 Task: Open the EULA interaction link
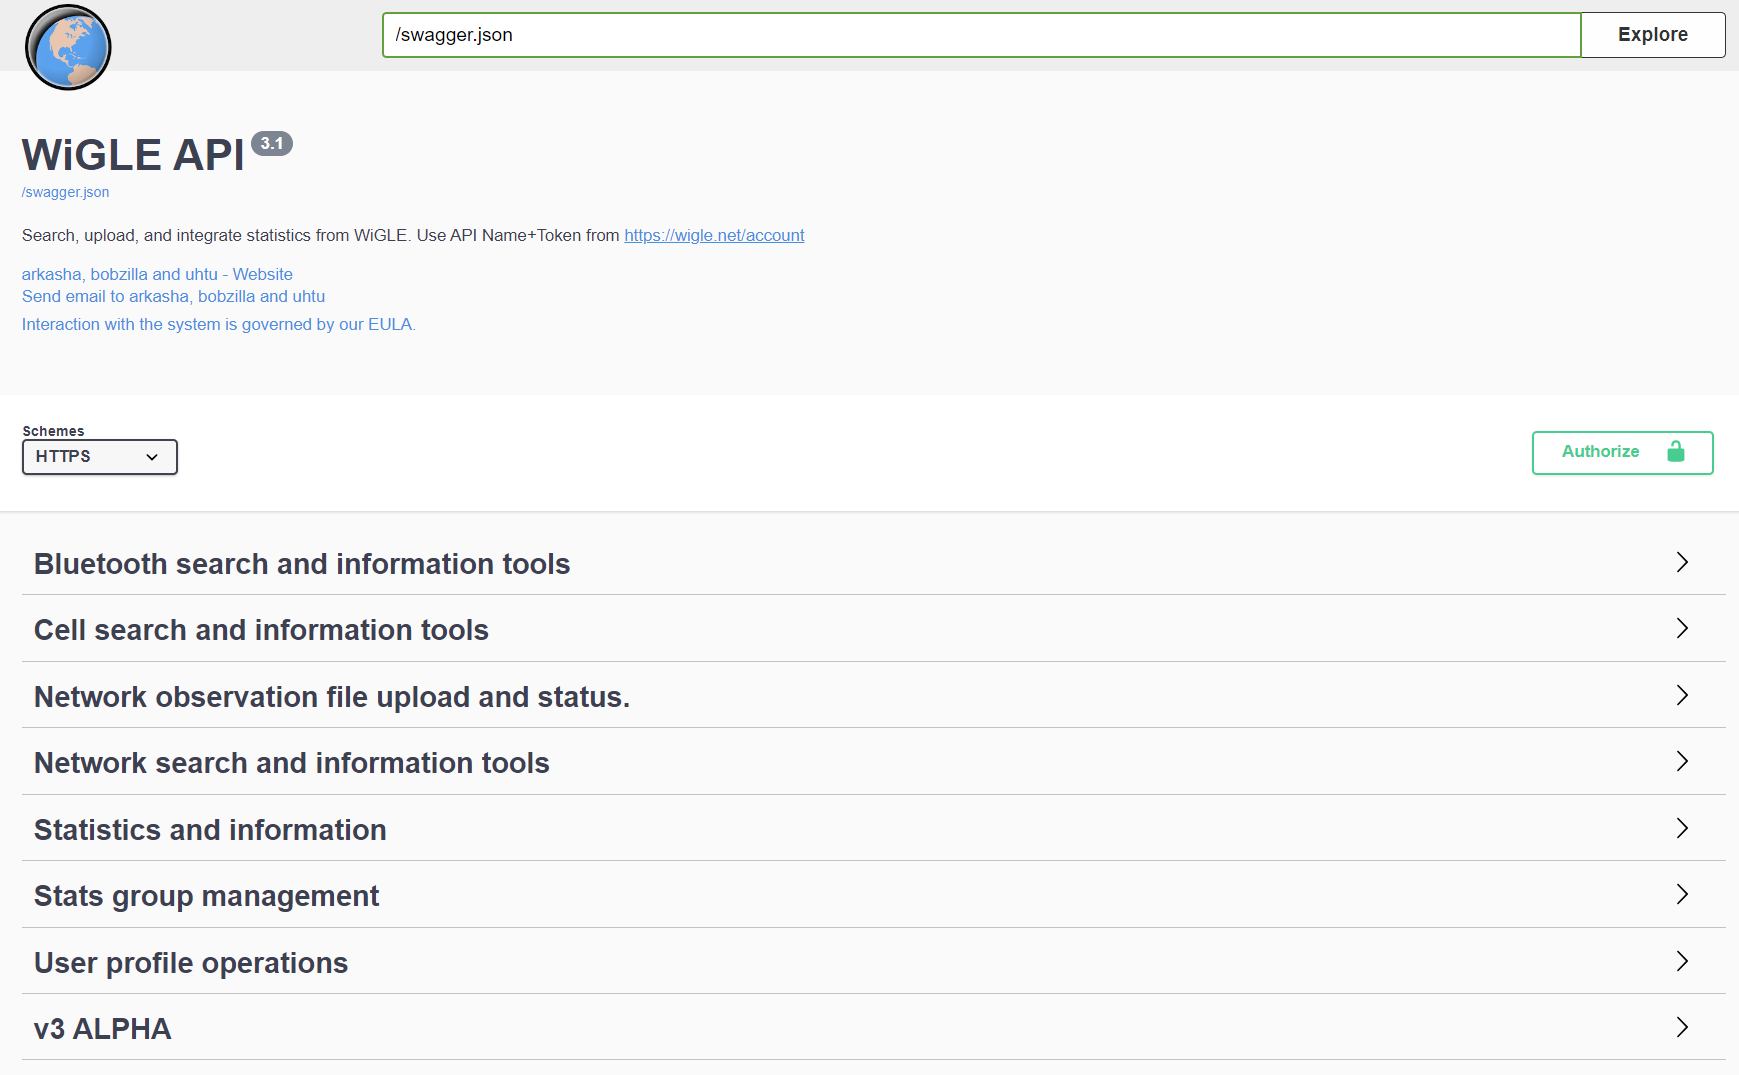pos(219,324)
